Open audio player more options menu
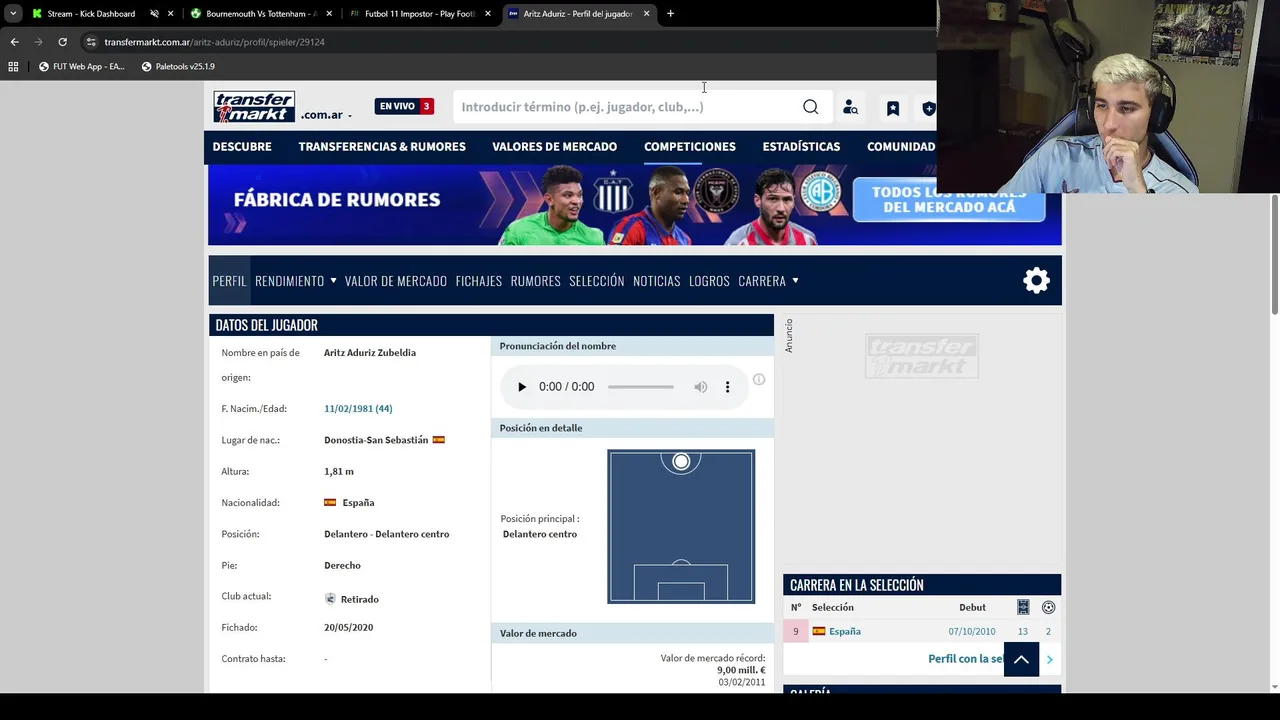 727,387
